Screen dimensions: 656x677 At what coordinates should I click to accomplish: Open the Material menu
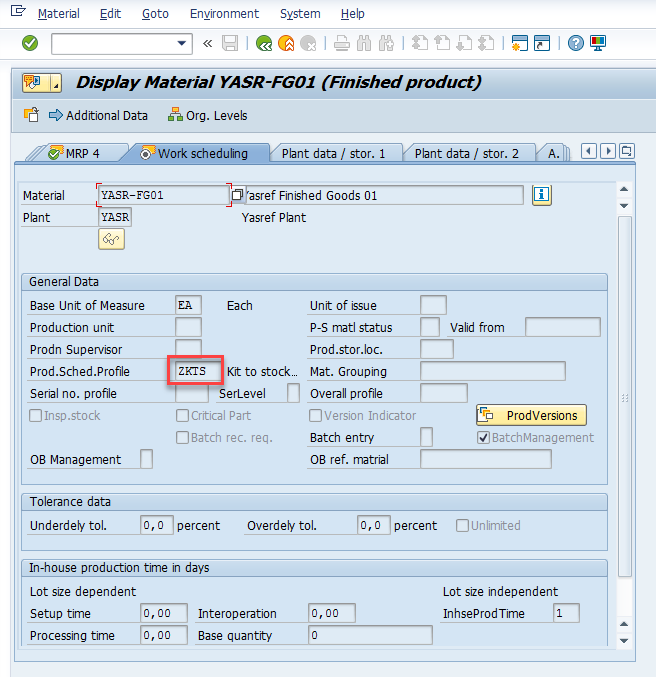click(58, 14)
